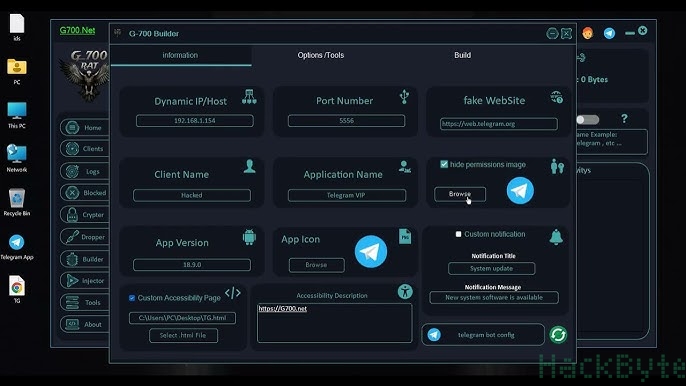Screen dimensions: 686x386
Task: Open the G700.Net link in main window
Action: tap(77, 30)
